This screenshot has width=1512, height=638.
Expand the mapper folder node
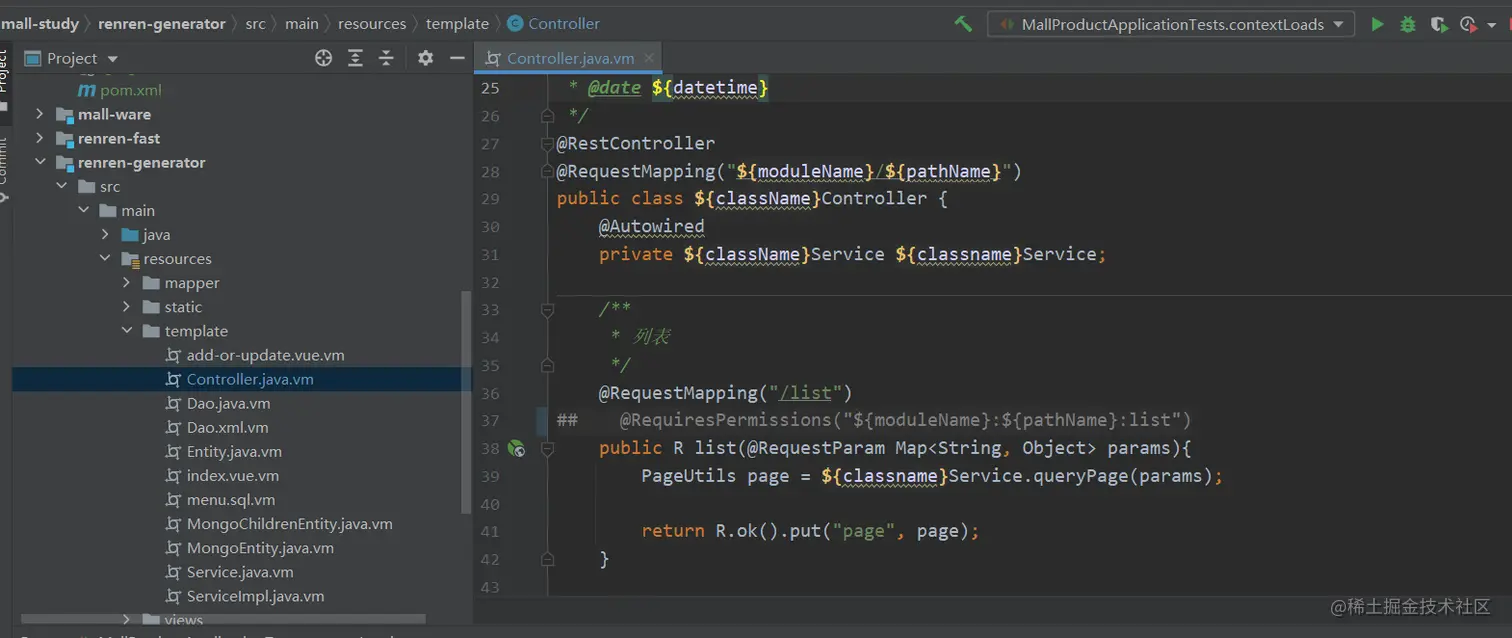(126, 283)
